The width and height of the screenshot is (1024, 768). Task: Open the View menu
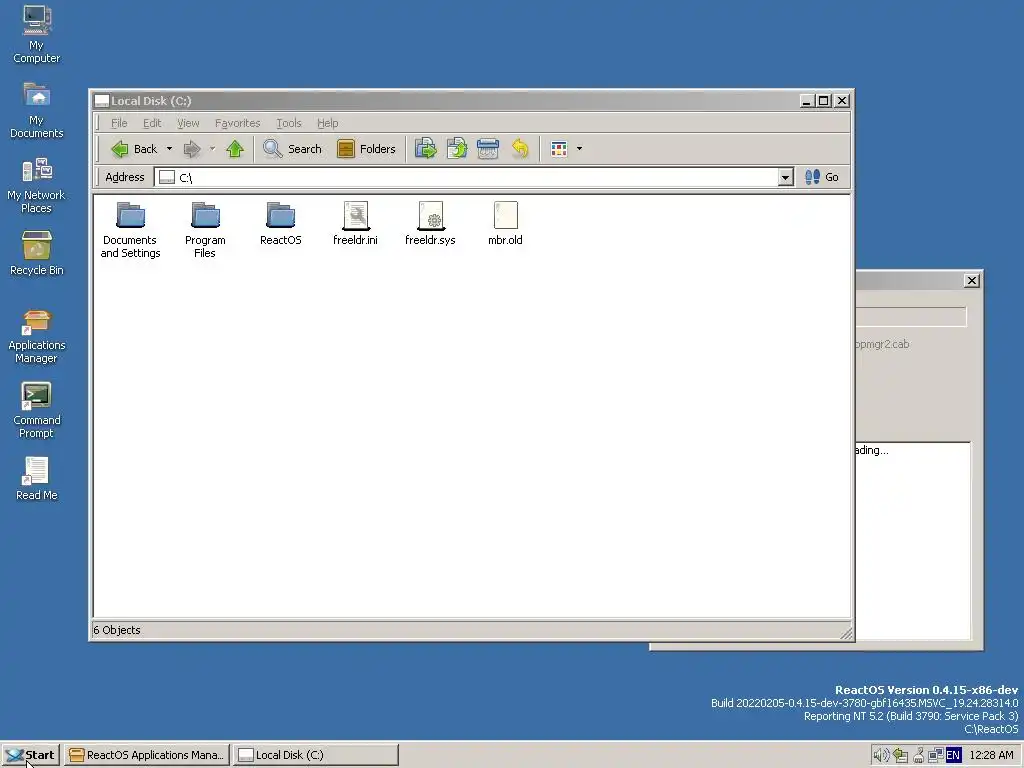click(x=188, y=123)
